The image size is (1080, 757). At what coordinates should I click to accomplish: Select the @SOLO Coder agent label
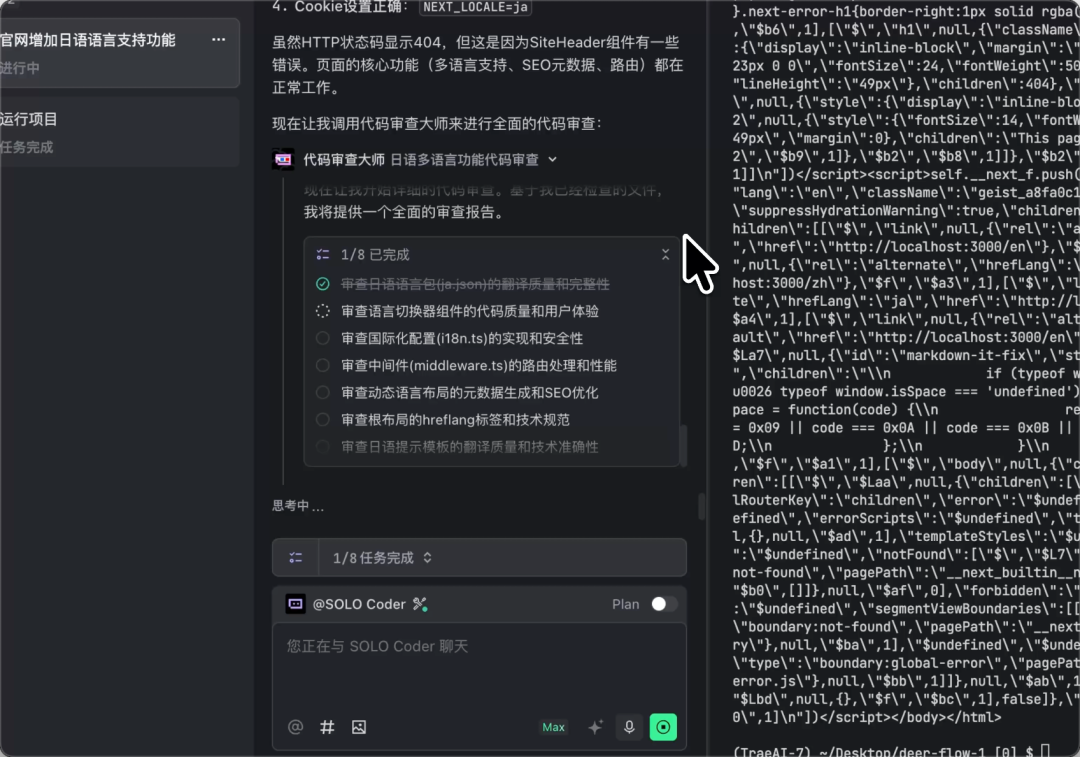click(x=359, y=604)
